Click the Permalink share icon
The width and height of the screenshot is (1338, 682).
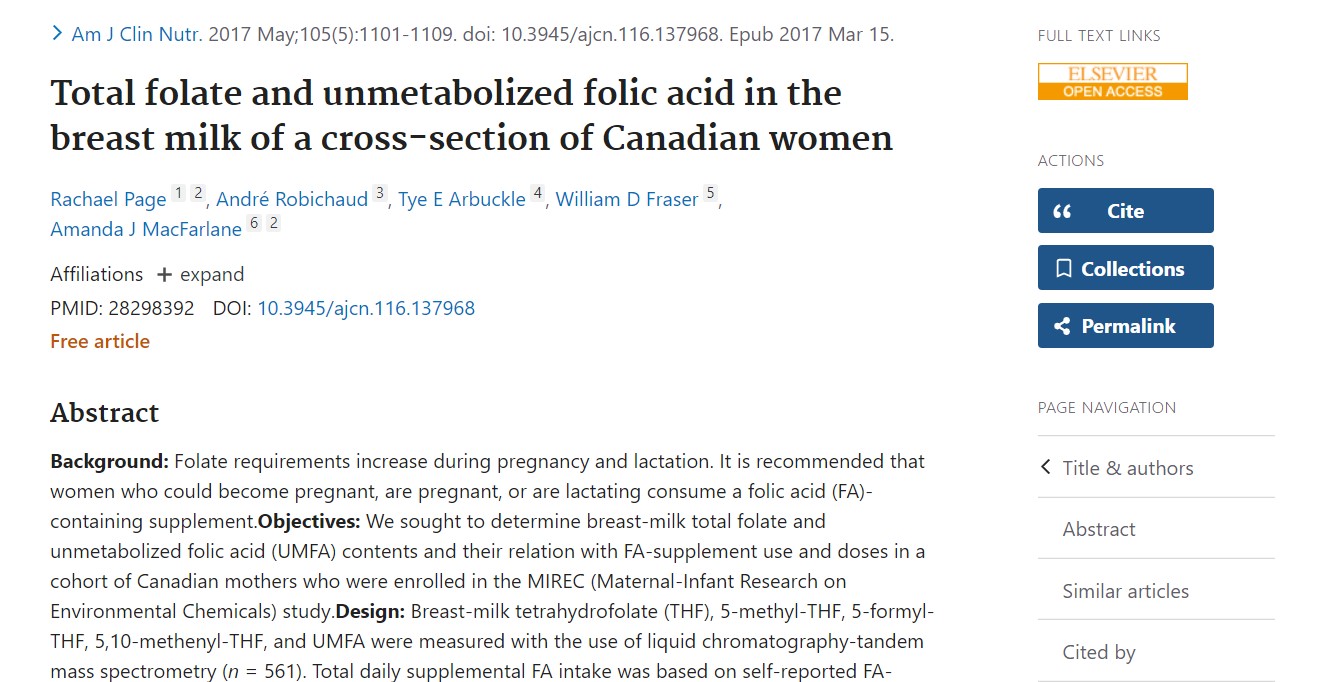click(x=1063, y=326)
